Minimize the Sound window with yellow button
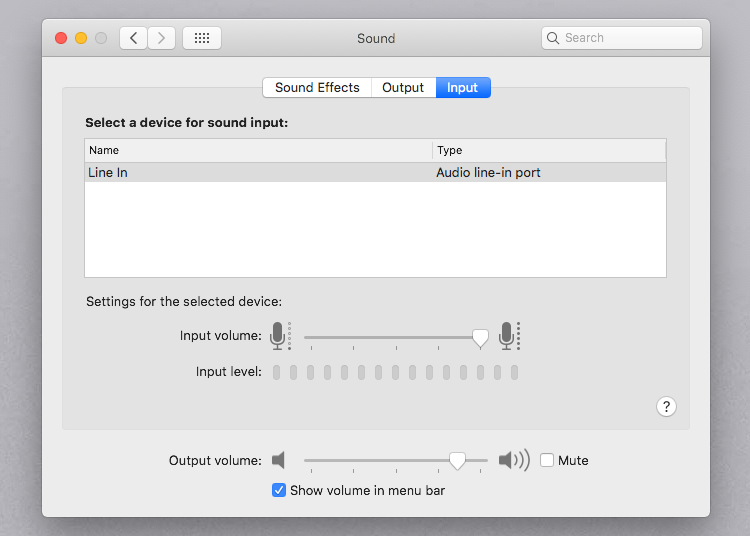Image resolution: width=750 pixels, height=536 pixels. click(81, 38)
